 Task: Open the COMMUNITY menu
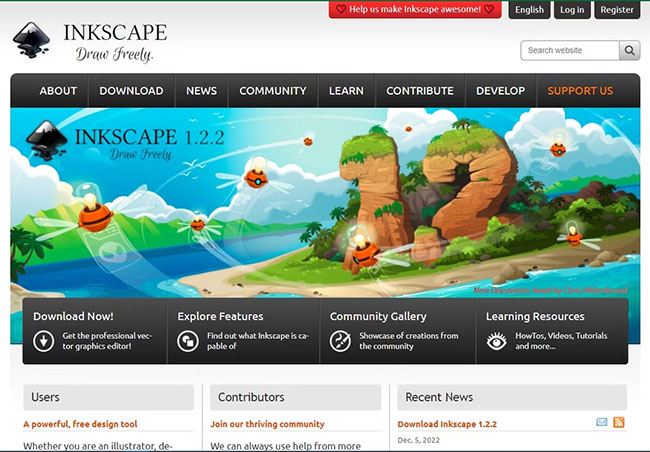click(273, 91)
